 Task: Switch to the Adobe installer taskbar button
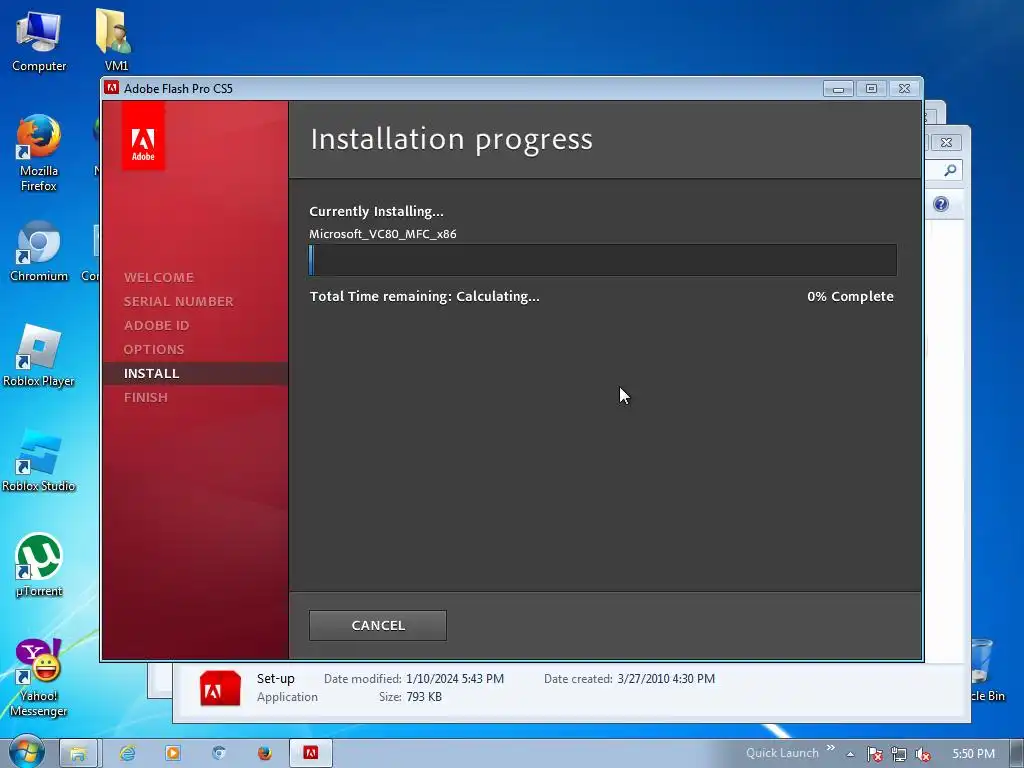pyautogui.click(x=311, y=753)
